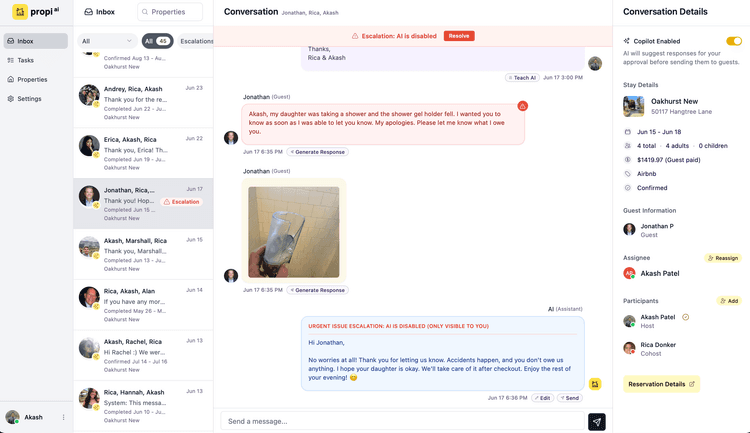Click the Andrey conversation avatar in the list

click(89, 95)
